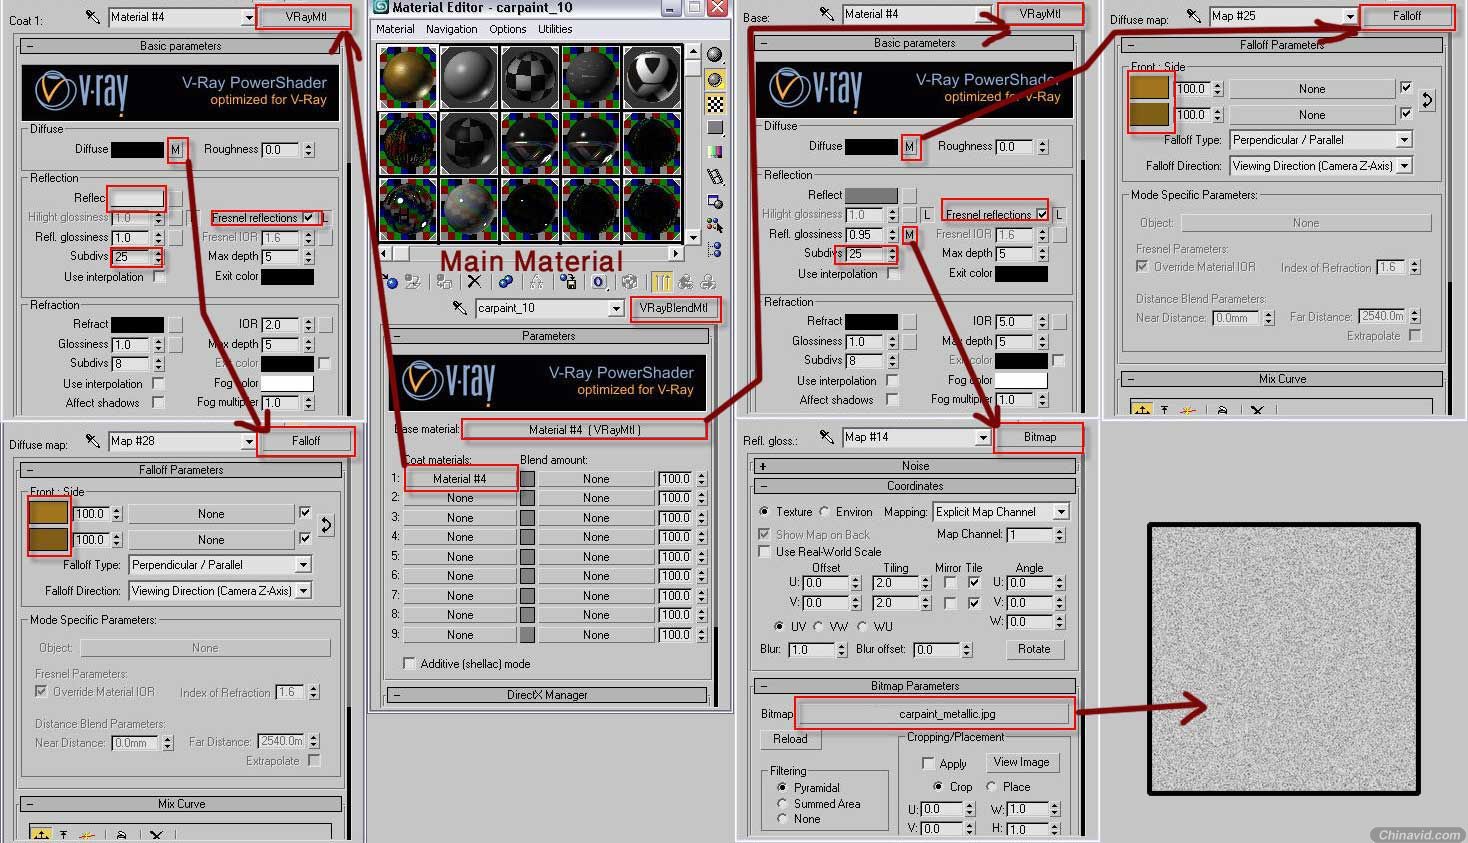The image size is (1468, 843).
Task: Click eyedropper next to Map #14
Action: pos(826,436)
